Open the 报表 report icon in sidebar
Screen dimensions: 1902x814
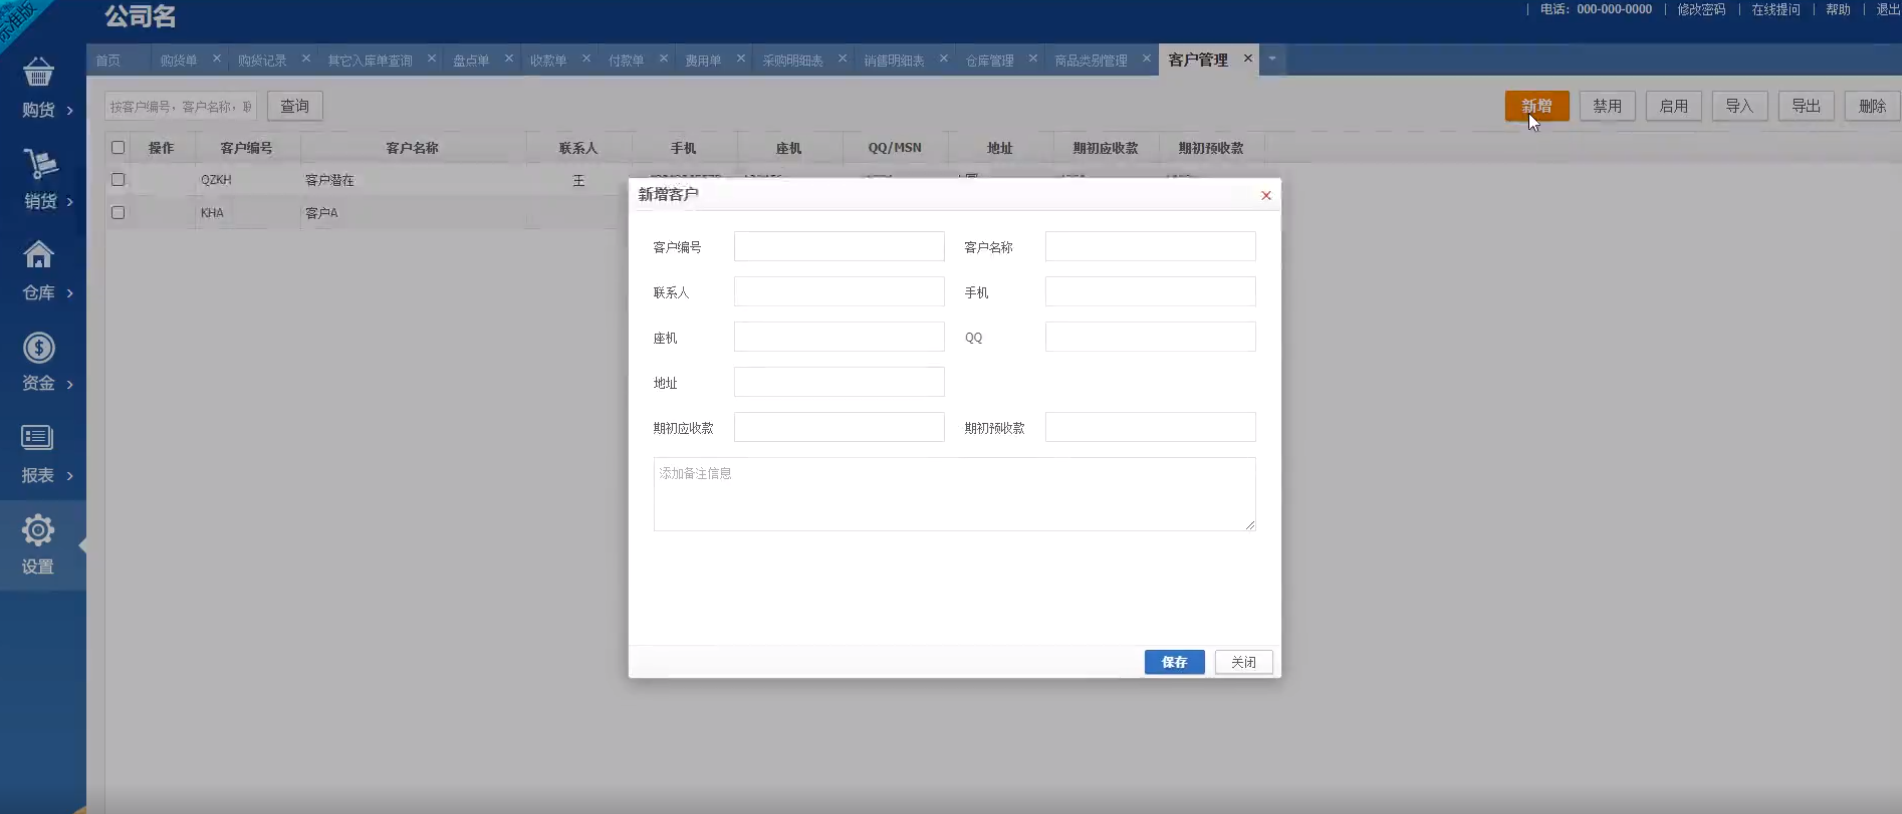click(x=38, y=438)
